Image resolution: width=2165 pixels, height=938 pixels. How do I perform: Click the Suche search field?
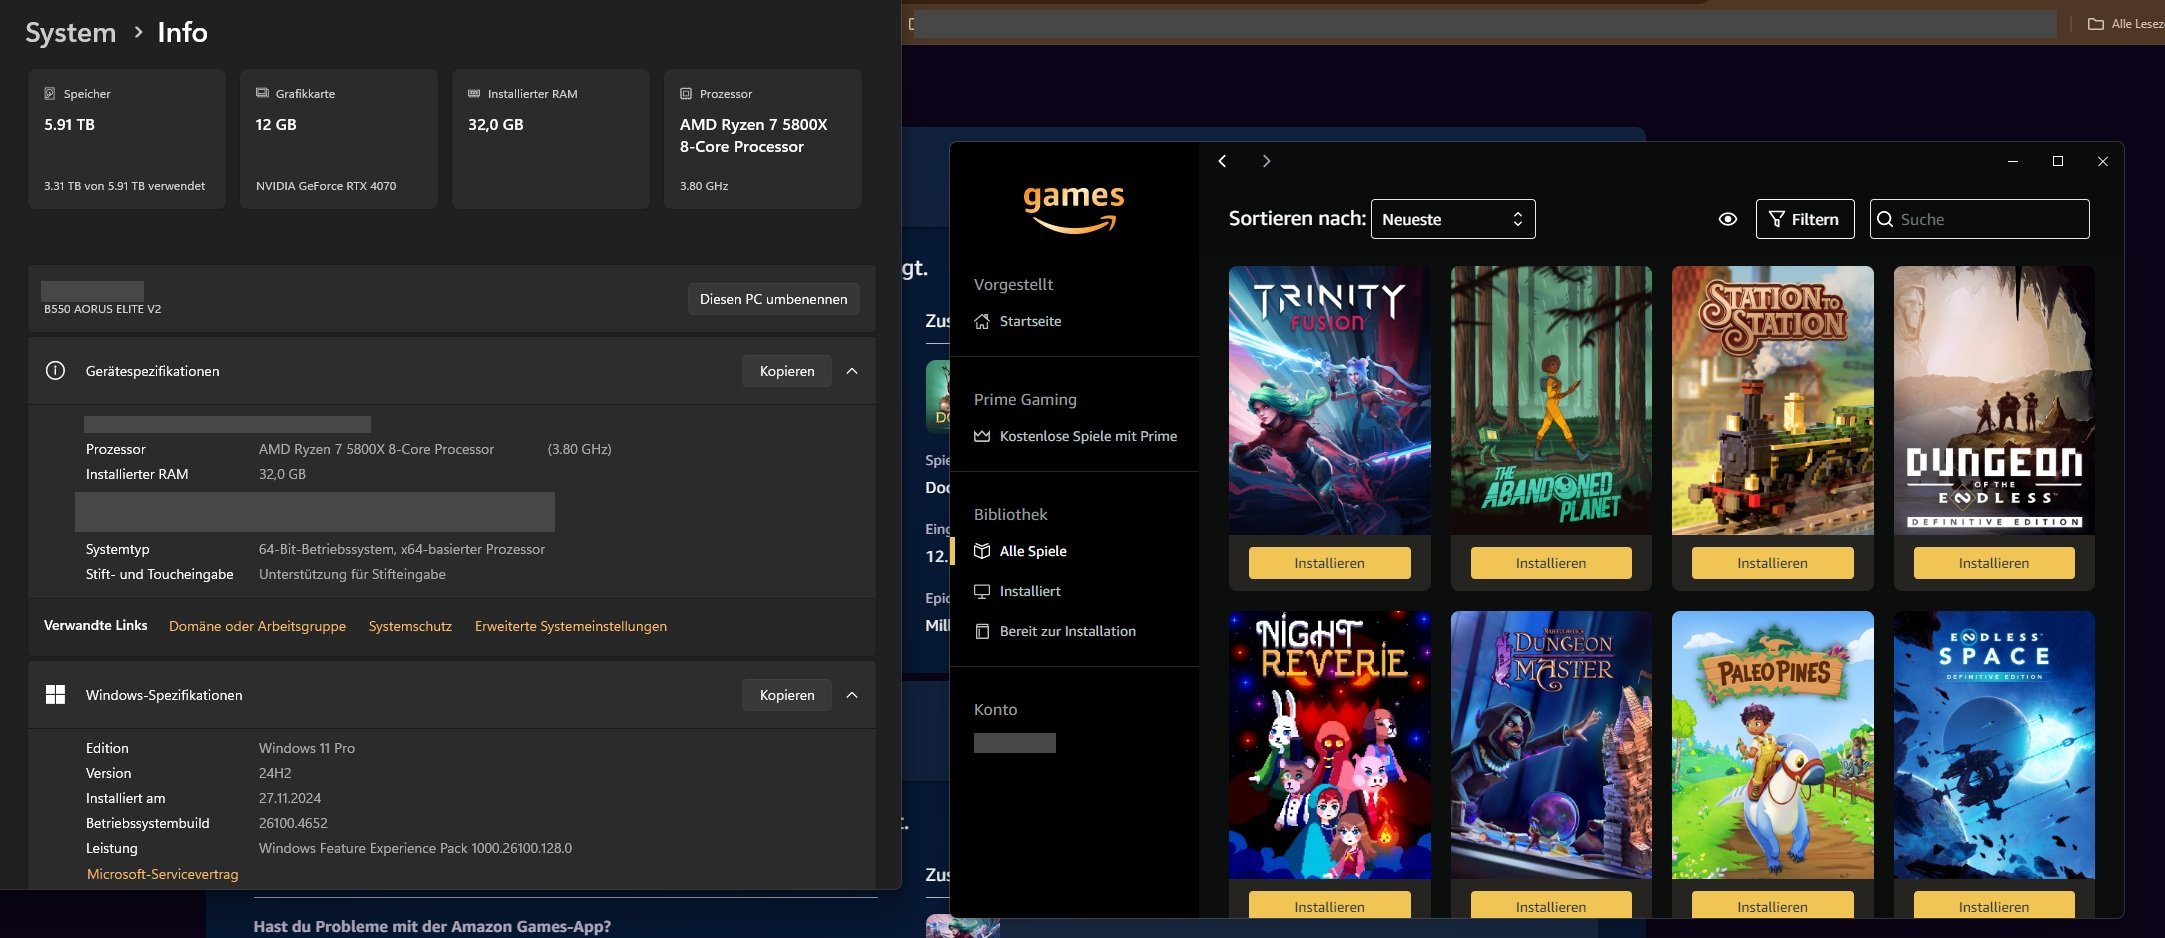[x=1980, y=219]
